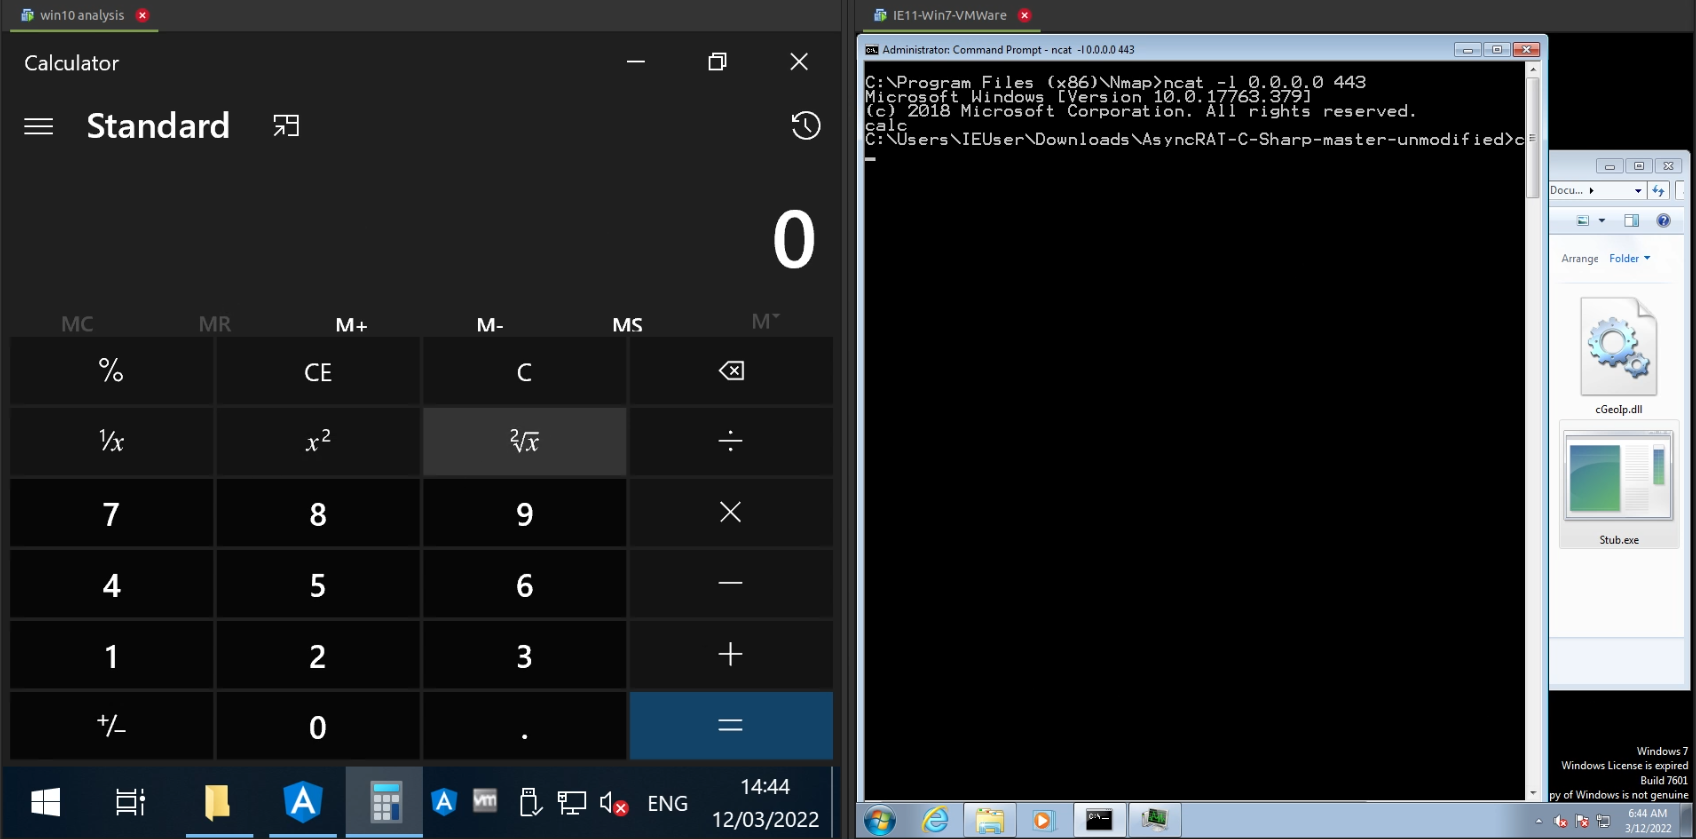The height and width of the screenshot is (839, 1696).
Task: Click the plus operator key
Action: click(731, 655)
